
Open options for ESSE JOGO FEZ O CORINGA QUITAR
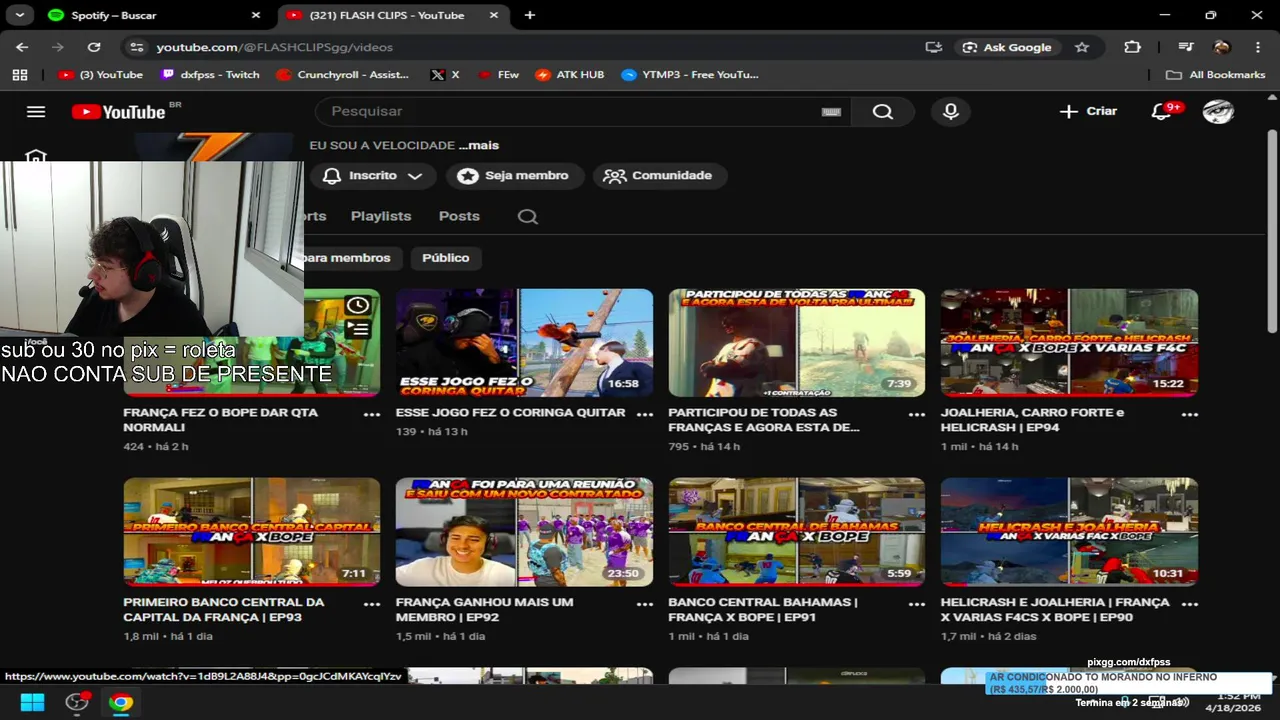[x=644, y=414]
